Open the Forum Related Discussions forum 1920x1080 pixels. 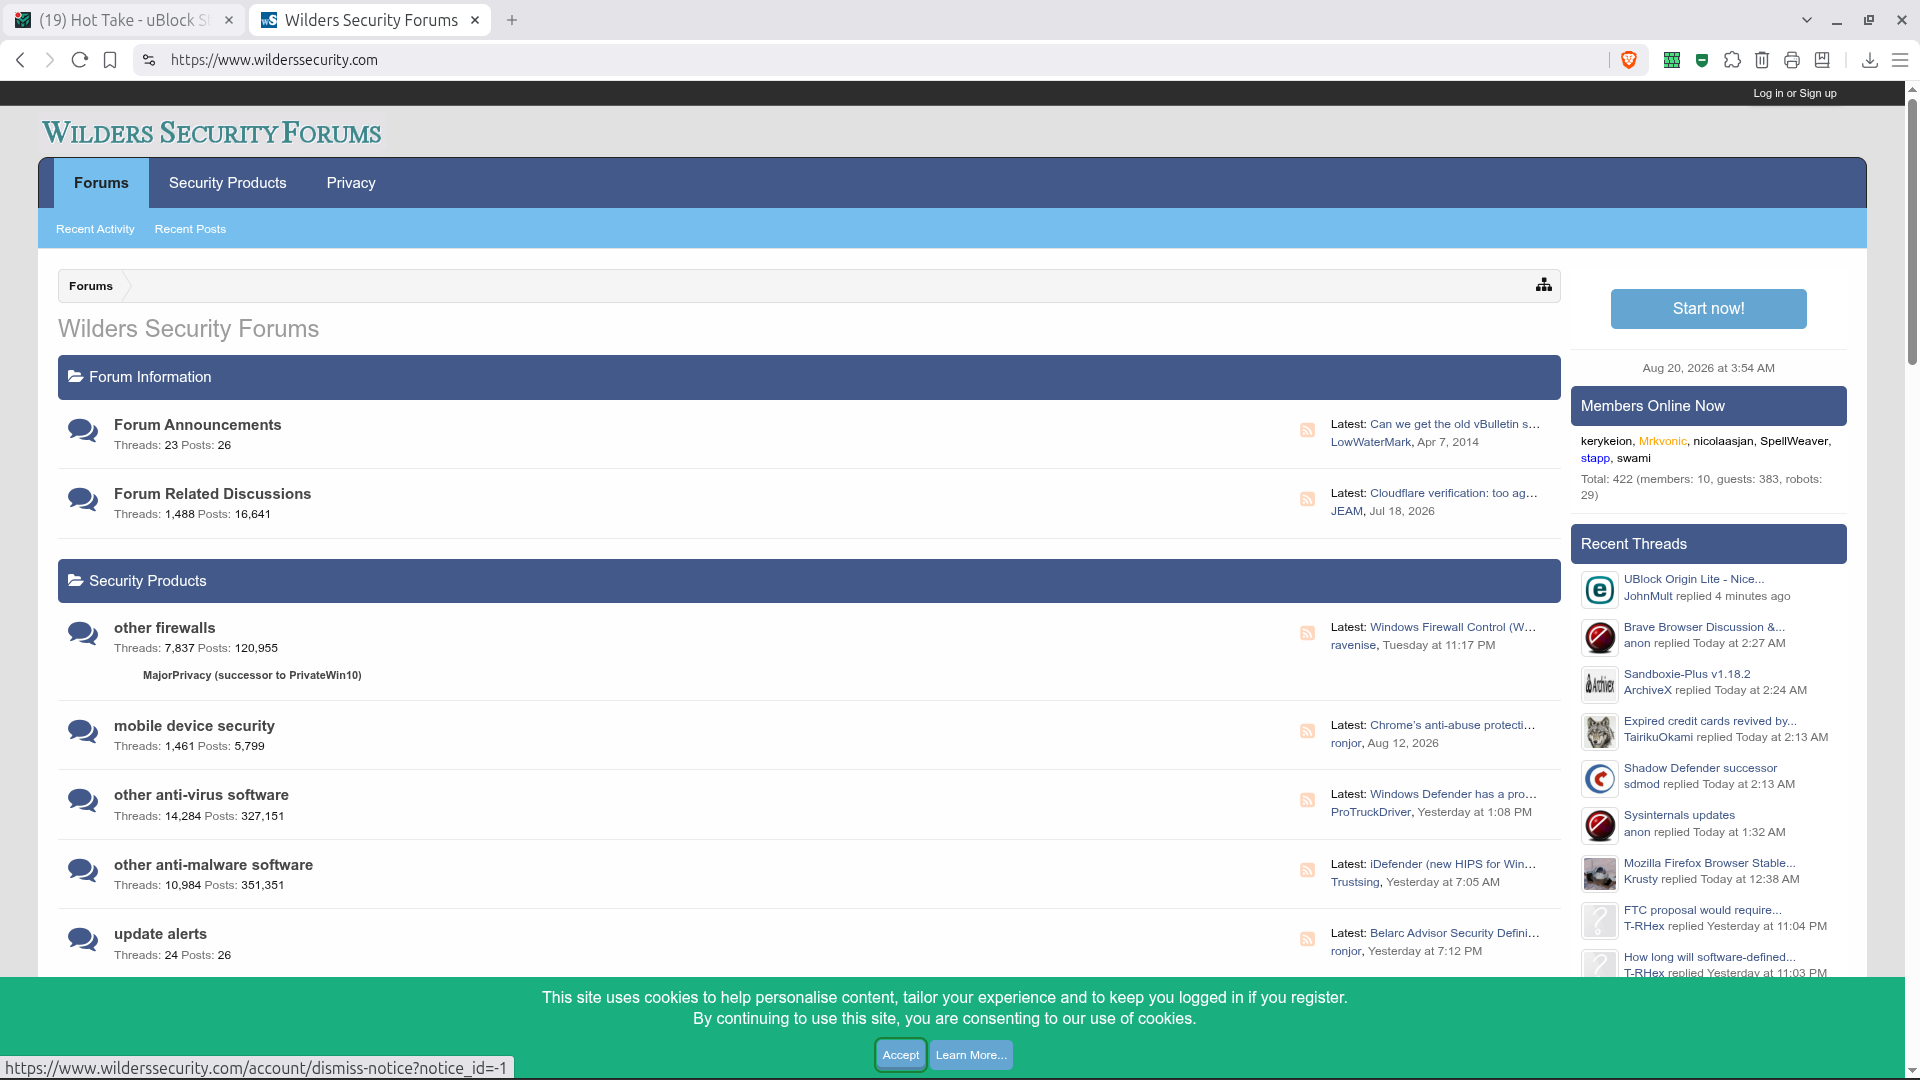pos(212,494)
